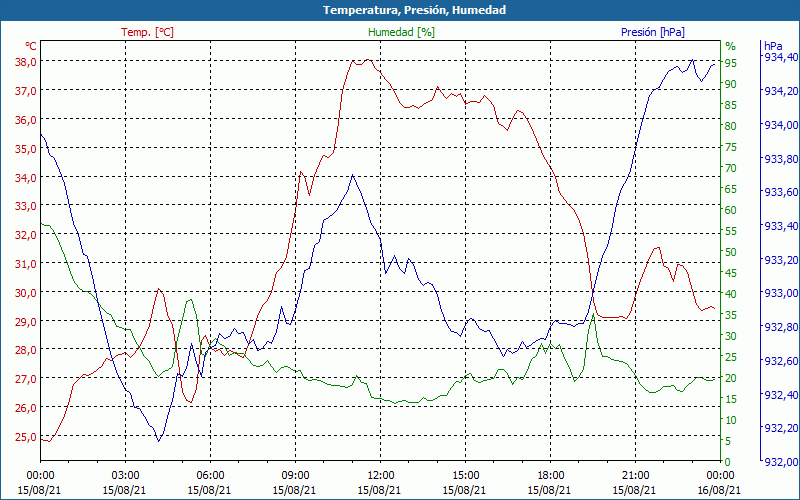Viewport: 800px width, 500px height.
Task: Click the 37,0 temperature axis tick
Action: [x=26, y=90]
